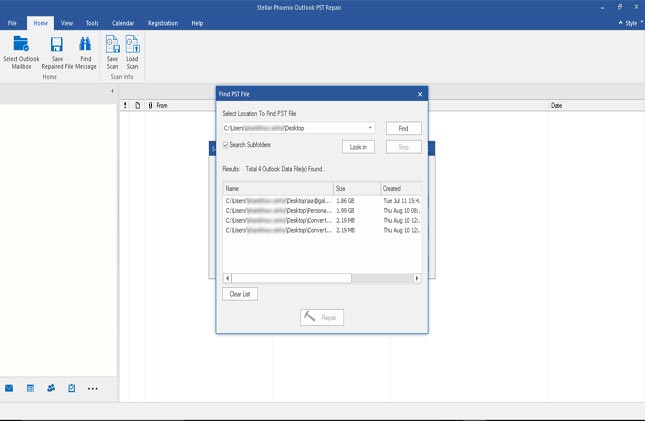Open the Registration ribbon tab
This screenshot has height=421, width=645.
(163, 22)
